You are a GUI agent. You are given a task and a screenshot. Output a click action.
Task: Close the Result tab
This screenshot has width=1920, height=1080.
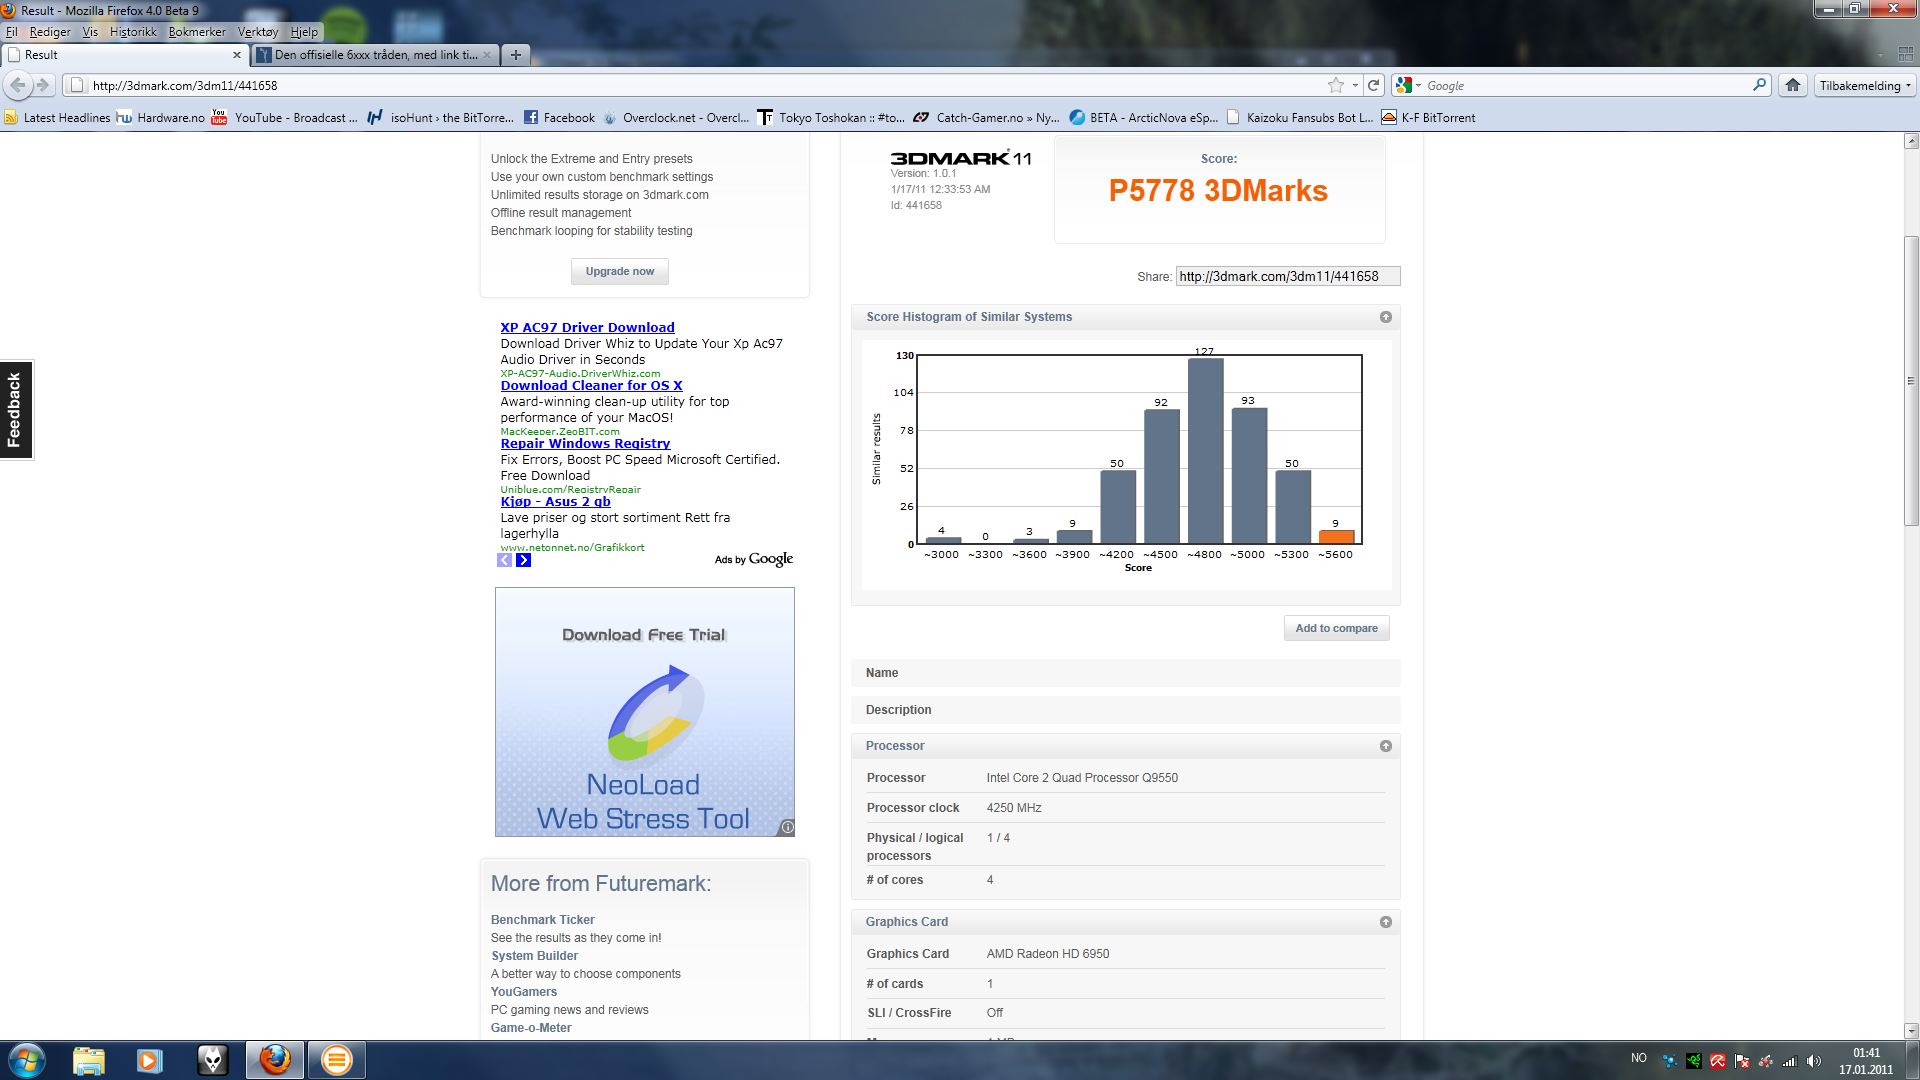coord(237,55)
